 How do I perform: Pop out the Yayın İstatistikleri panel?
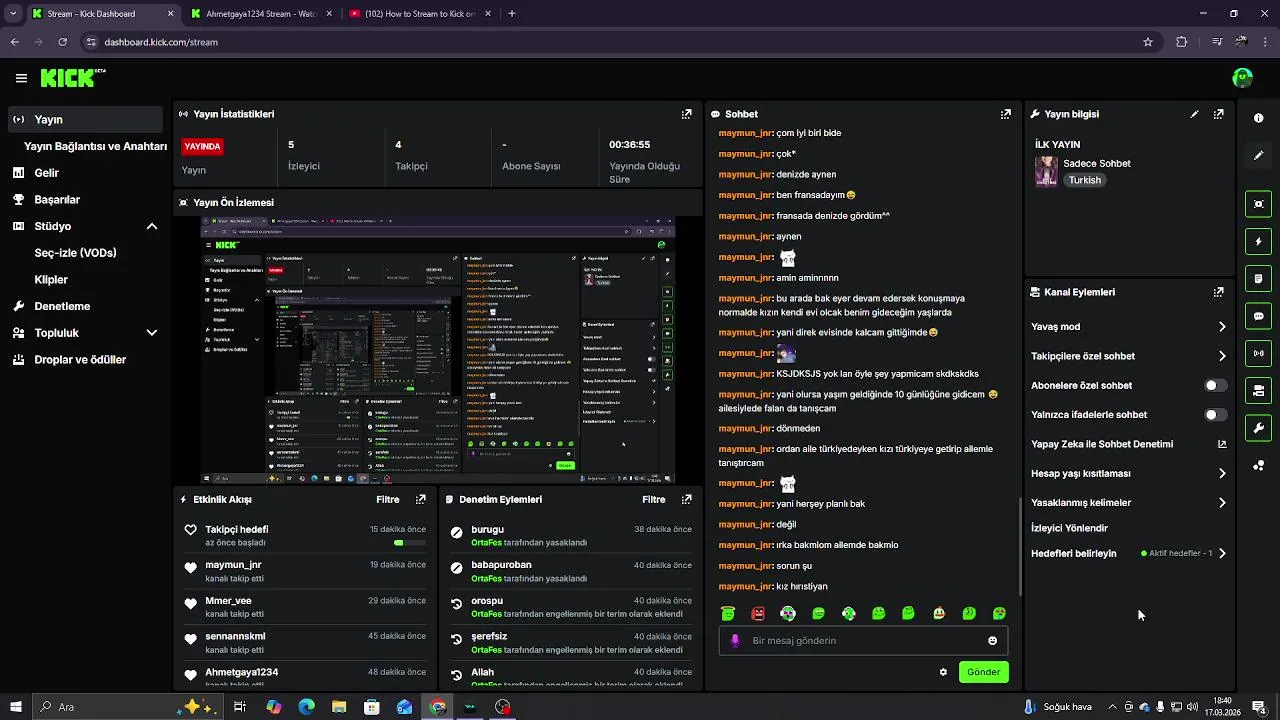coord(686,114)
